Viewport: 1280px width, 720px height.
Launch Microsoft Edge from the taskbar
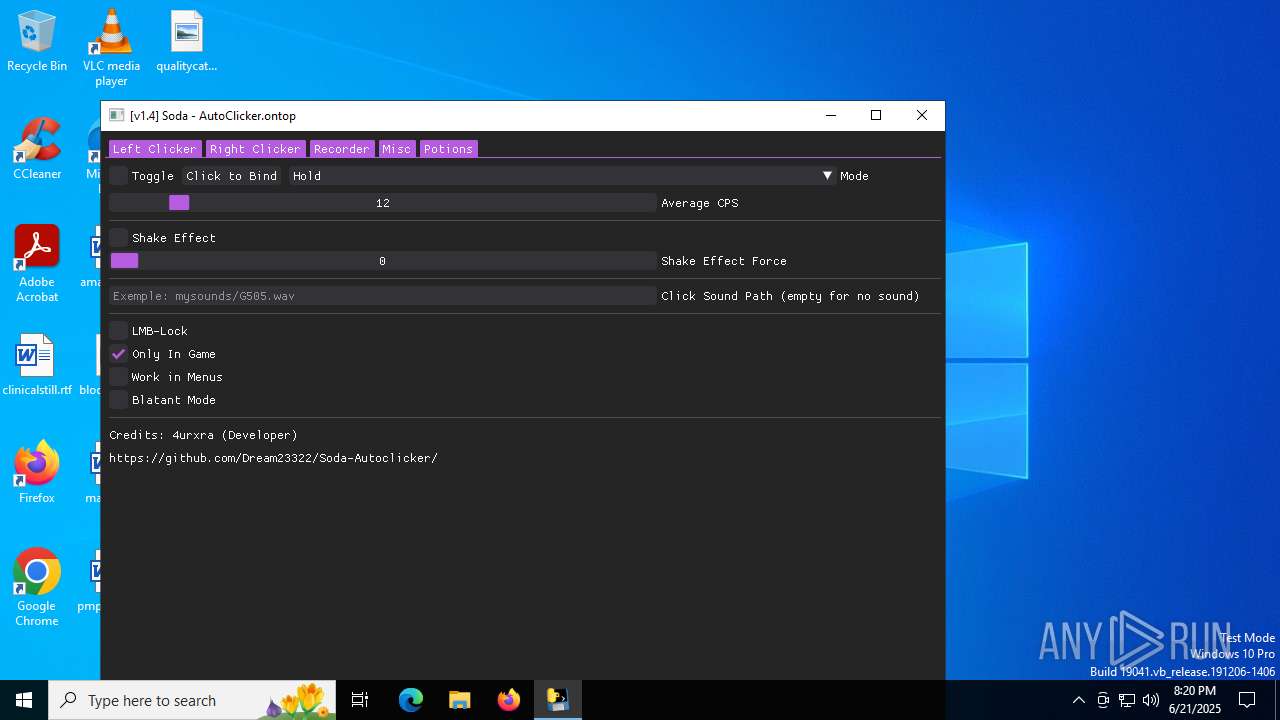pyautogui.click(x=411, y=700)
